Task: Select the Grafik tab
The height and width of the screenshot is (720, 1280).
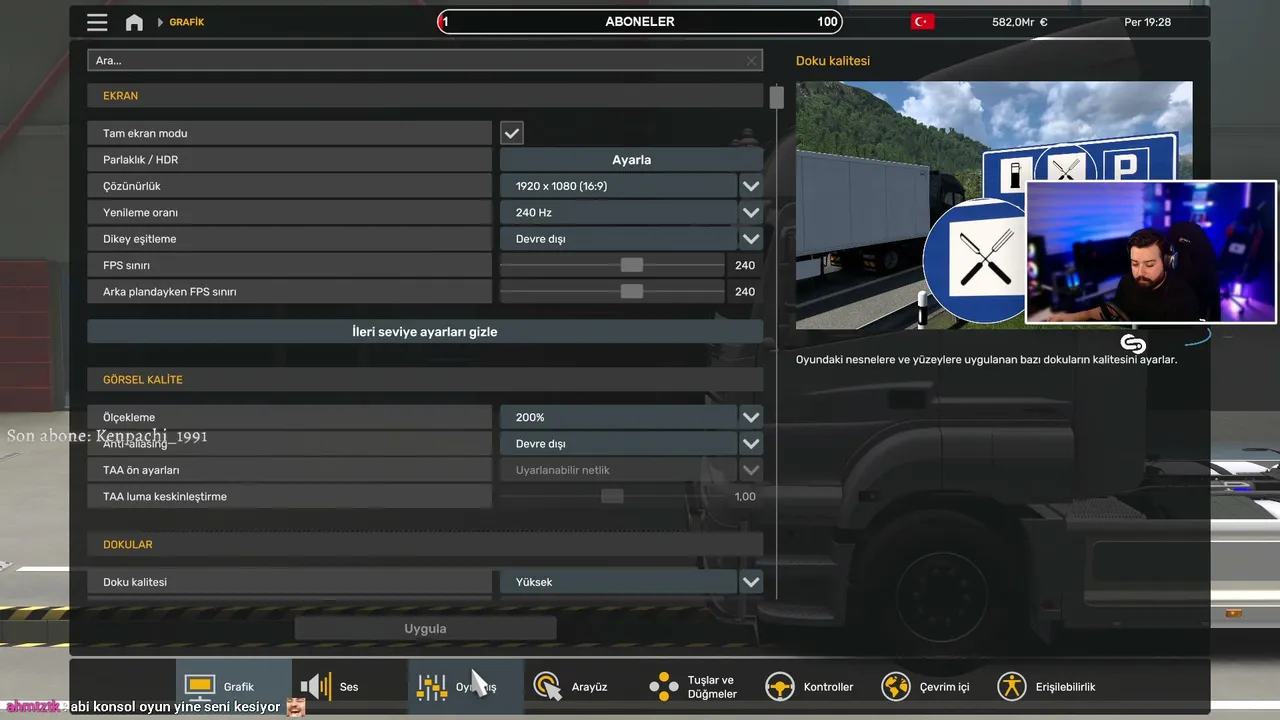Action: click(234, 687)
